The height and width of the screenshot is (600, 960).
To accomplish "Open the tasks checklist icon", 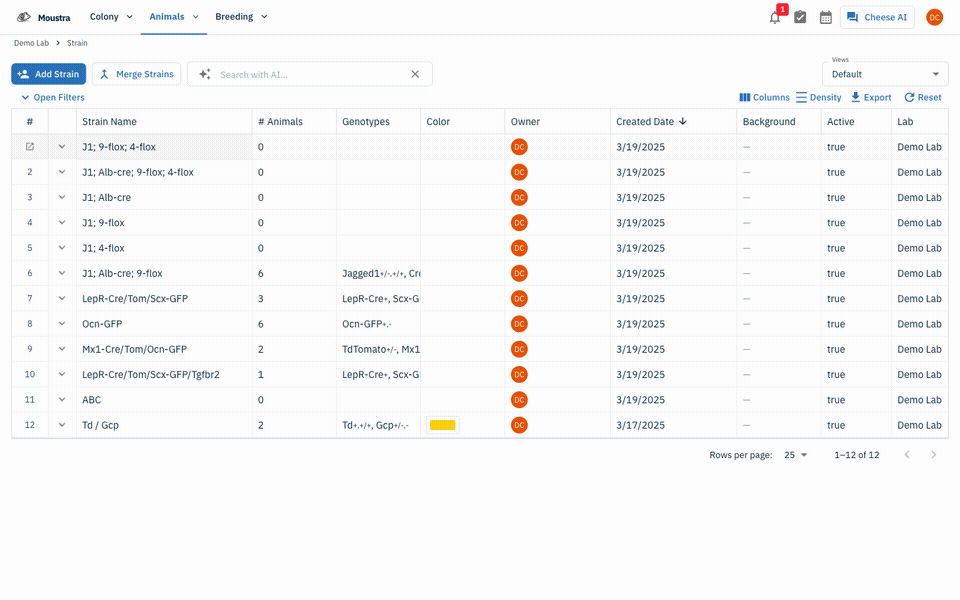I will (x=800, y=17).
